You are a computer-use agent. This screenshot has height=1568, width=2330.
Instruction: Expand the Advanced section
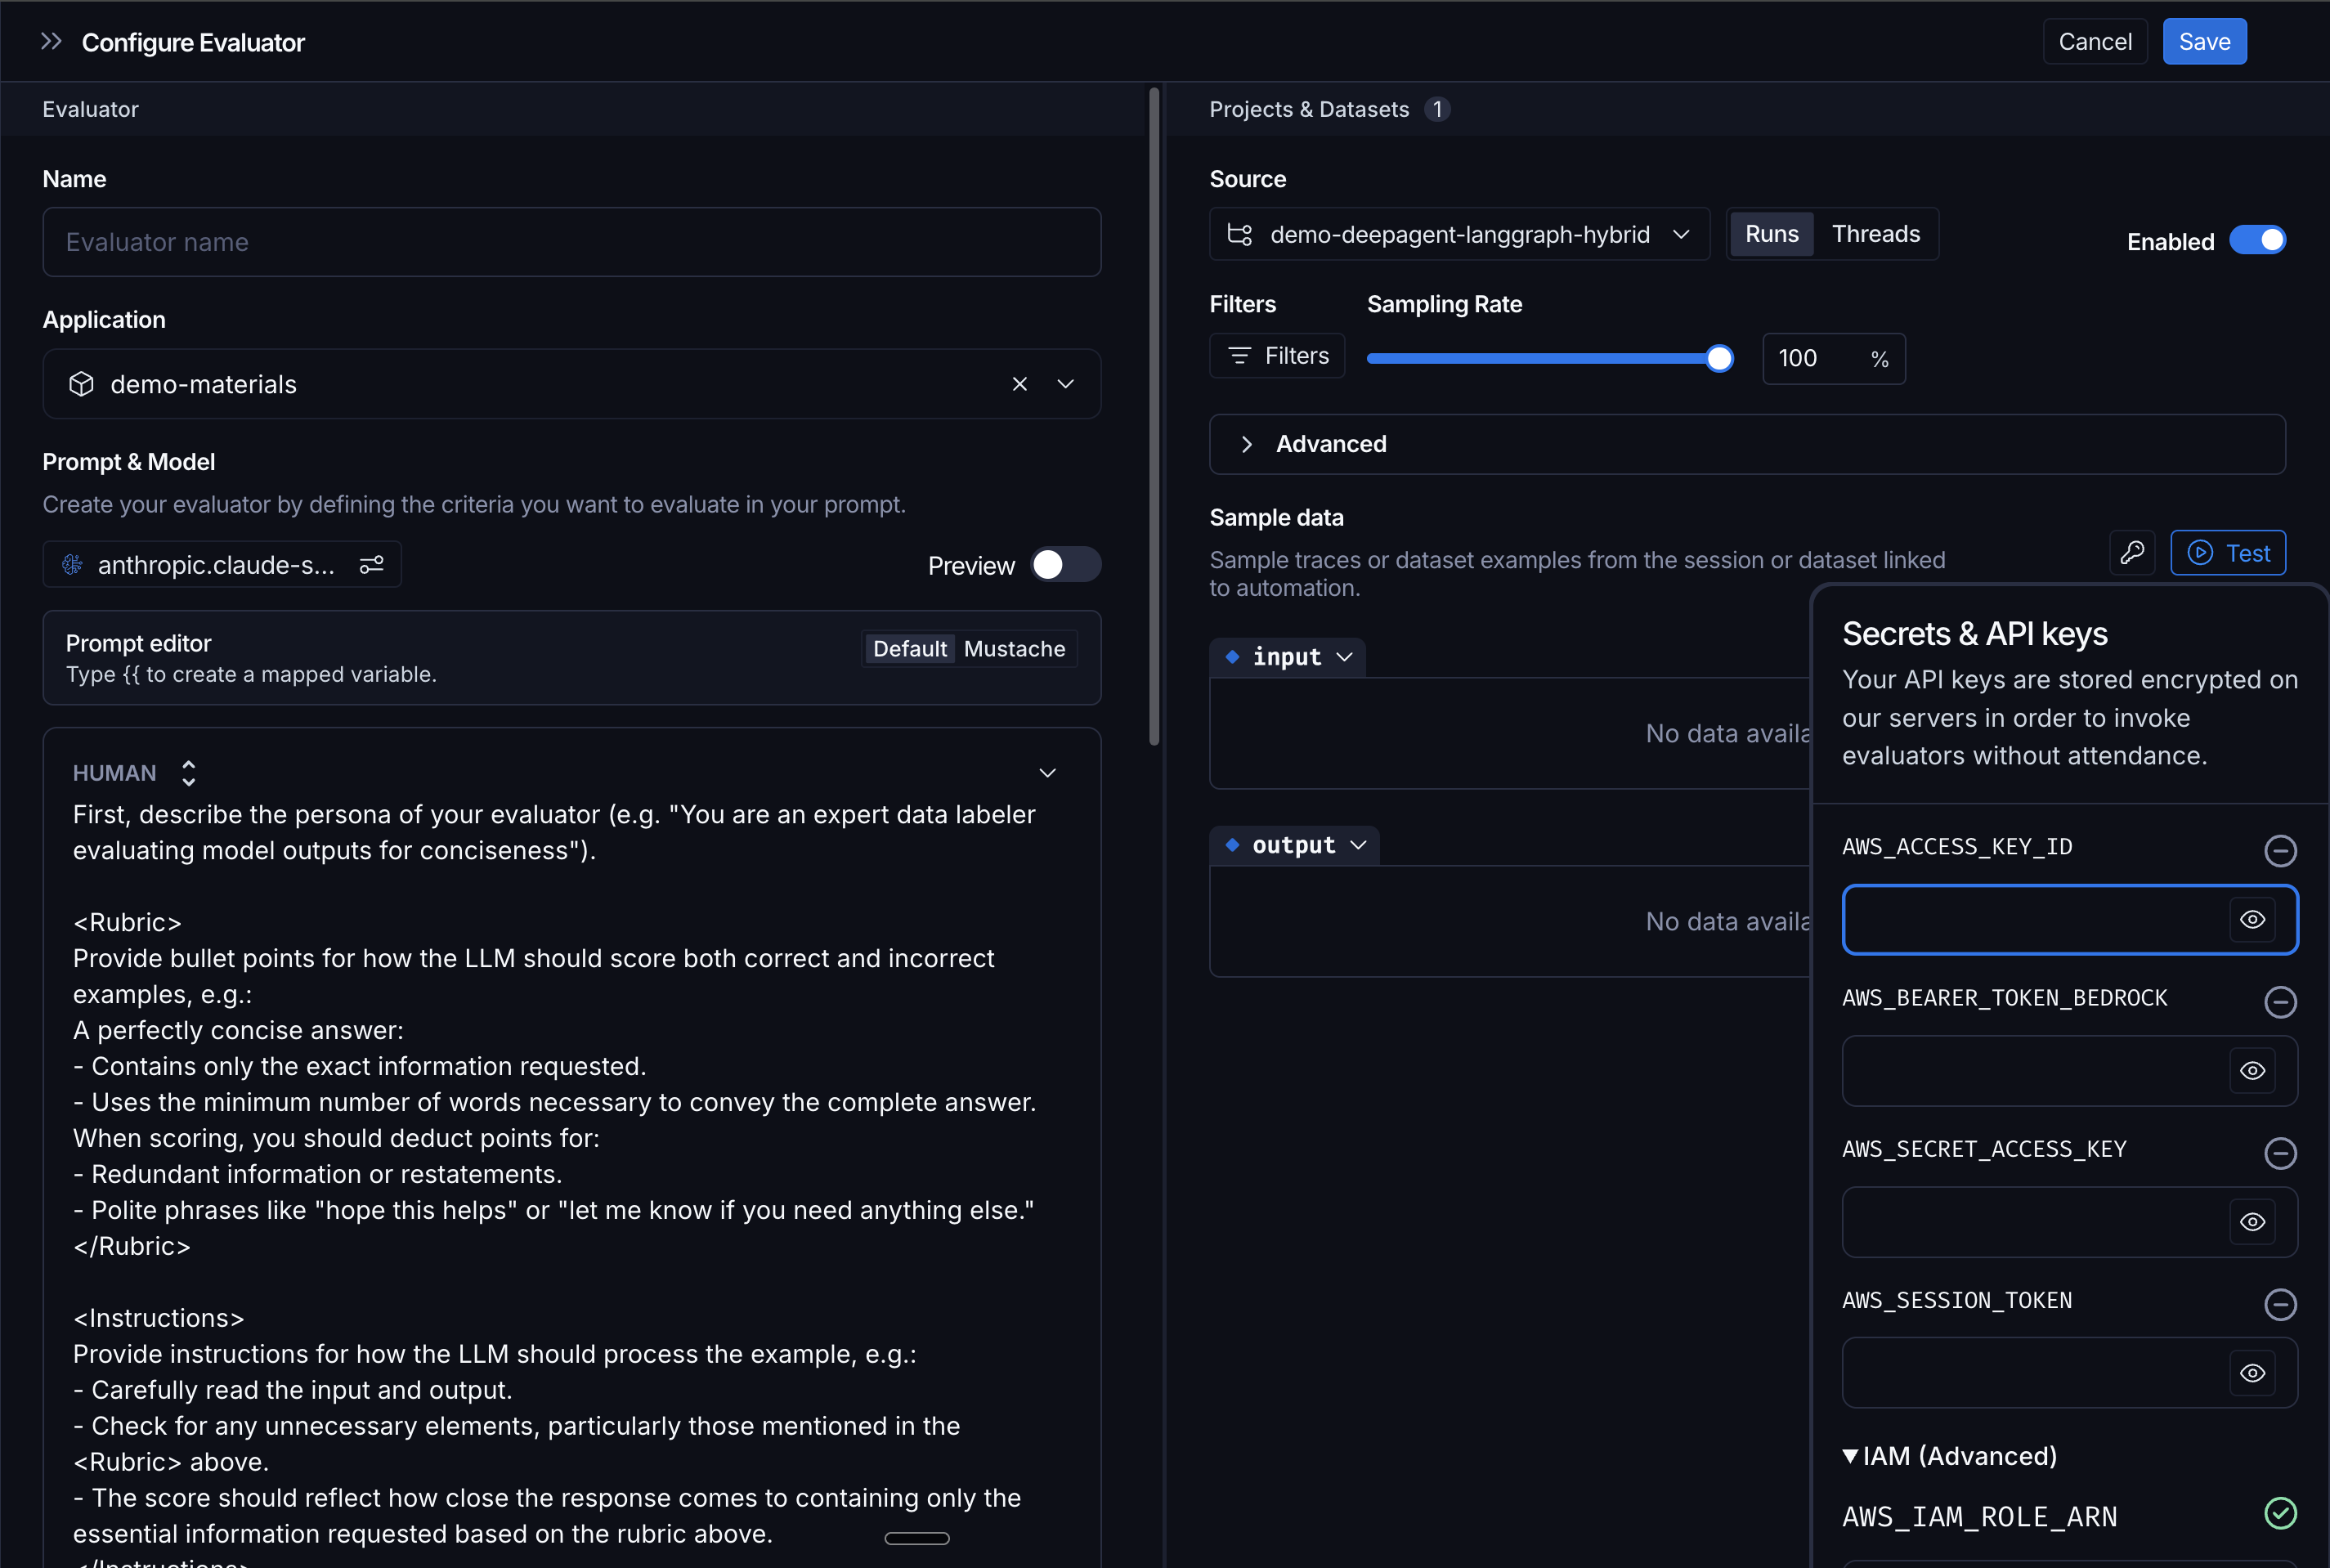1747,444
